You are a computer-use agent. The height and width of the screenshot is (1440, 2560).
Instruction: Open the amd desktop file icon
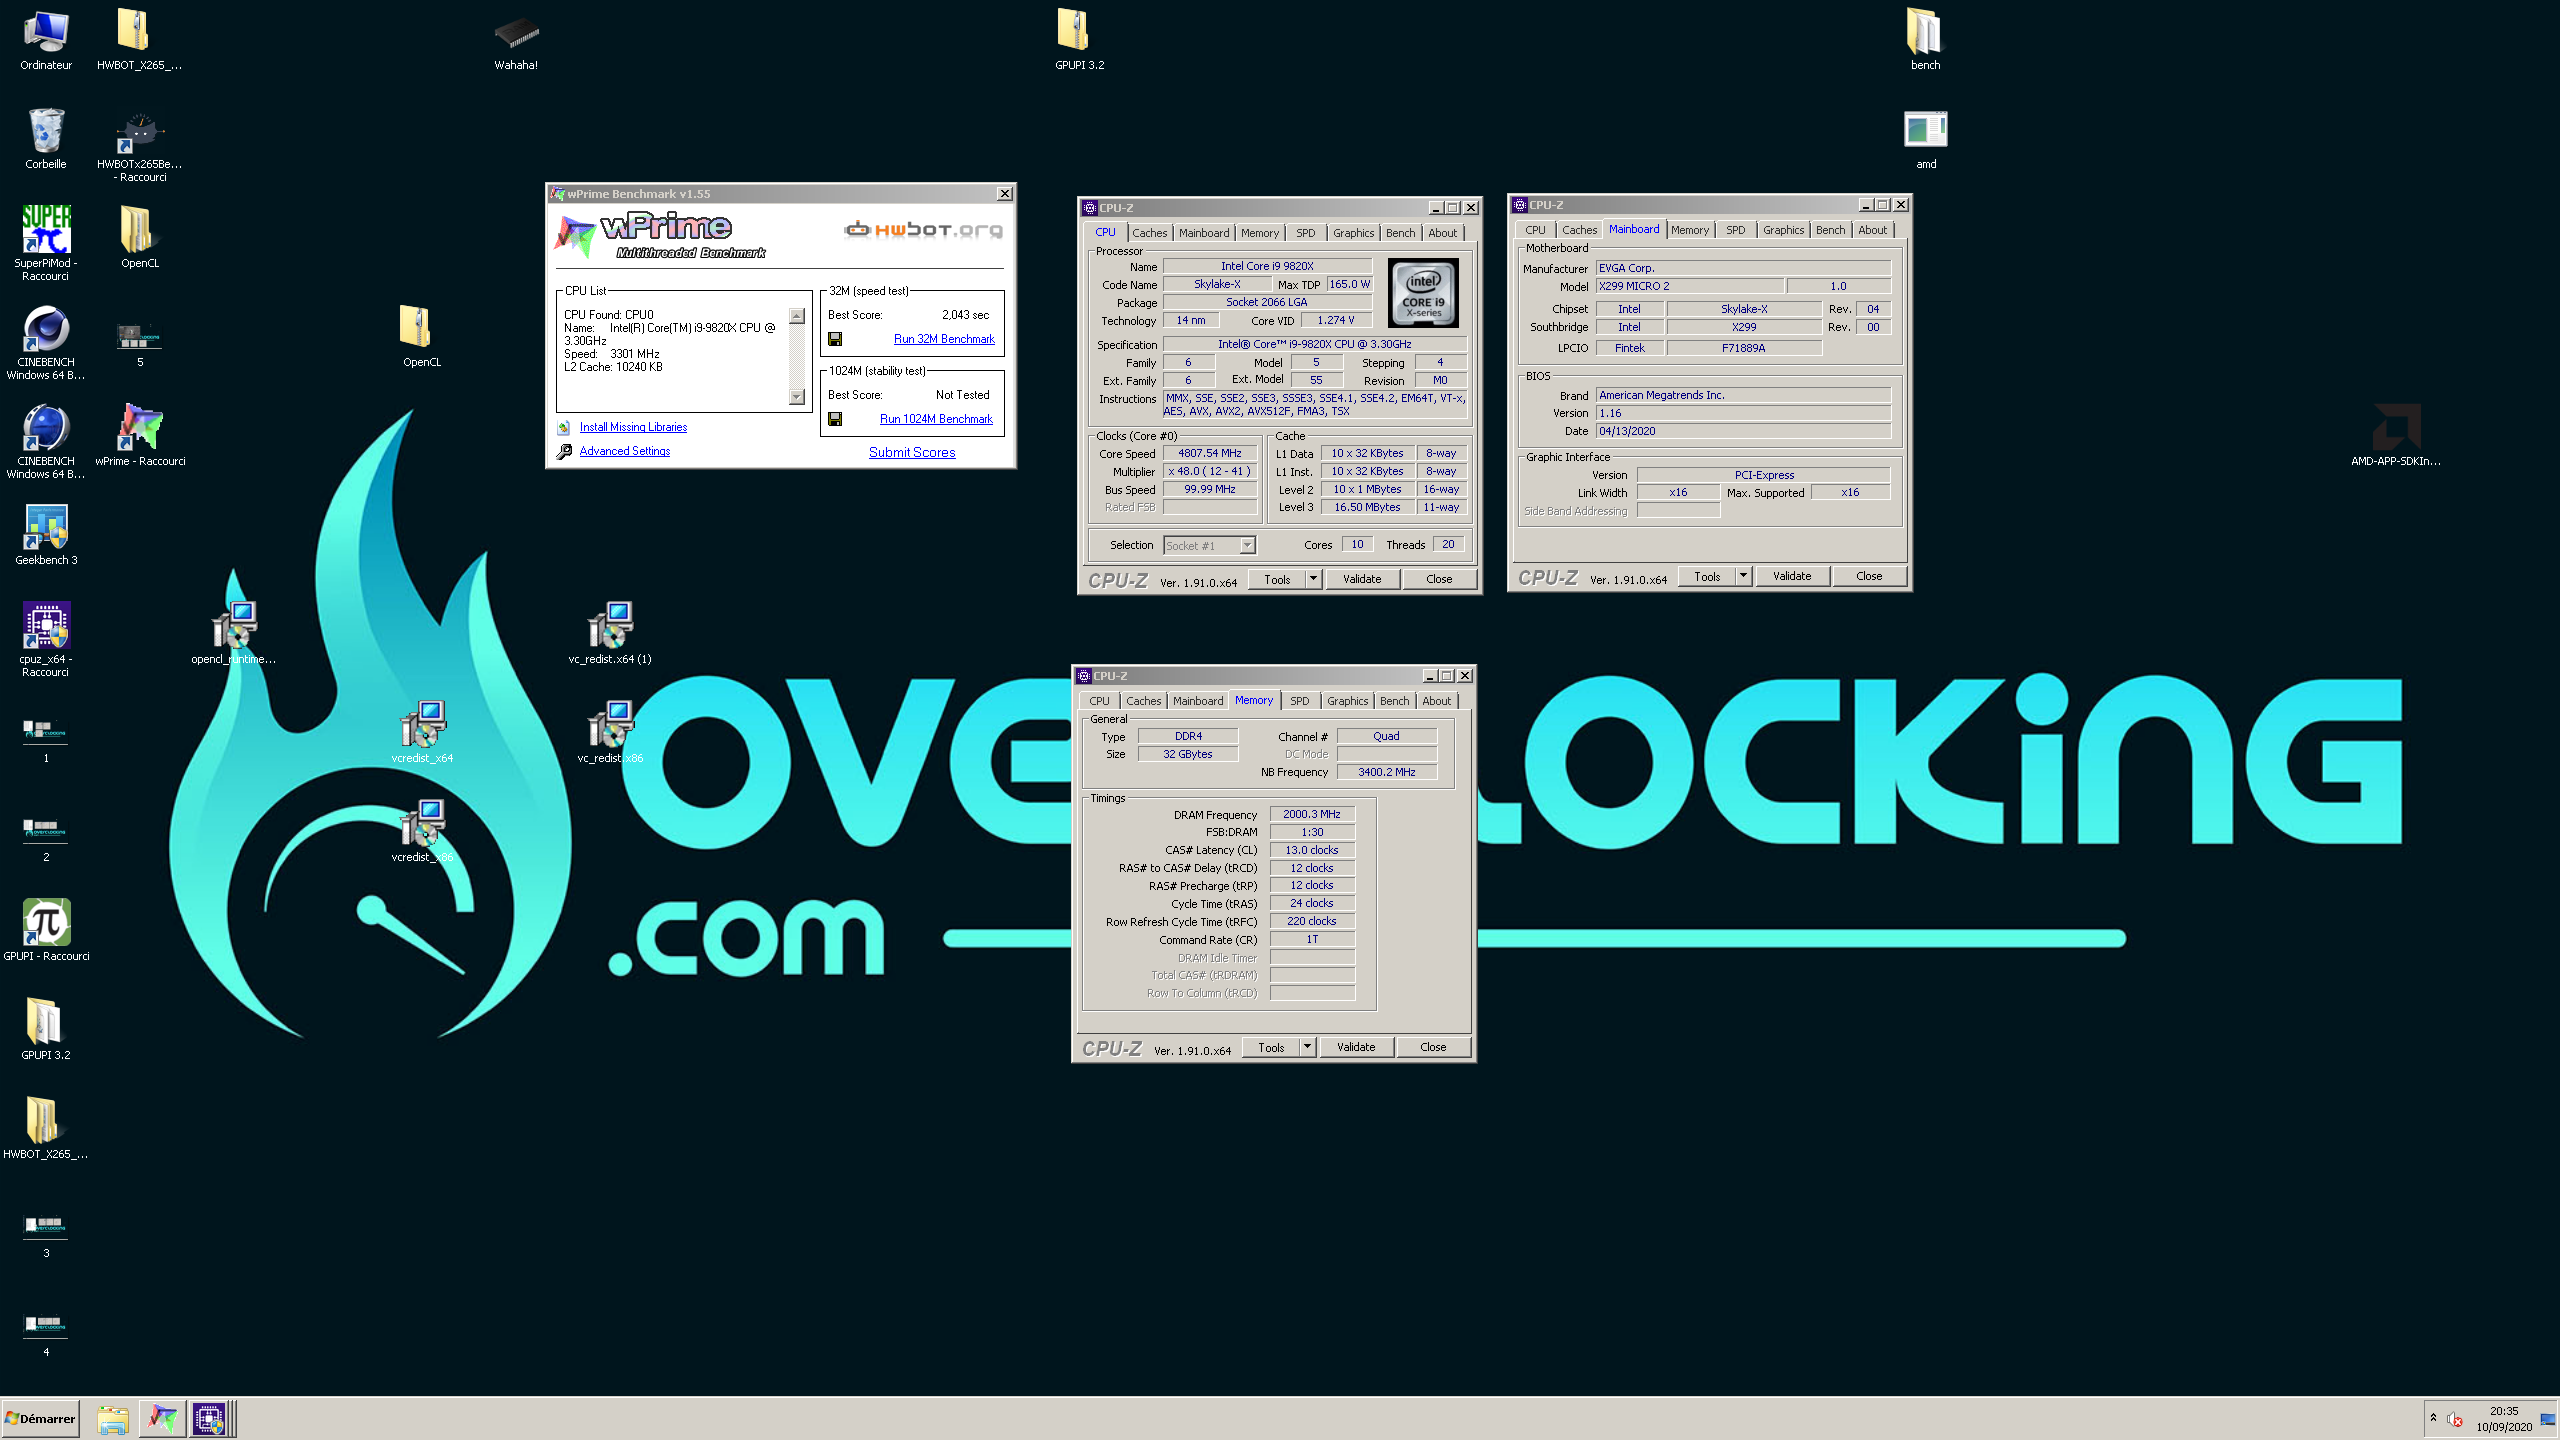(x=1926, y=140)
